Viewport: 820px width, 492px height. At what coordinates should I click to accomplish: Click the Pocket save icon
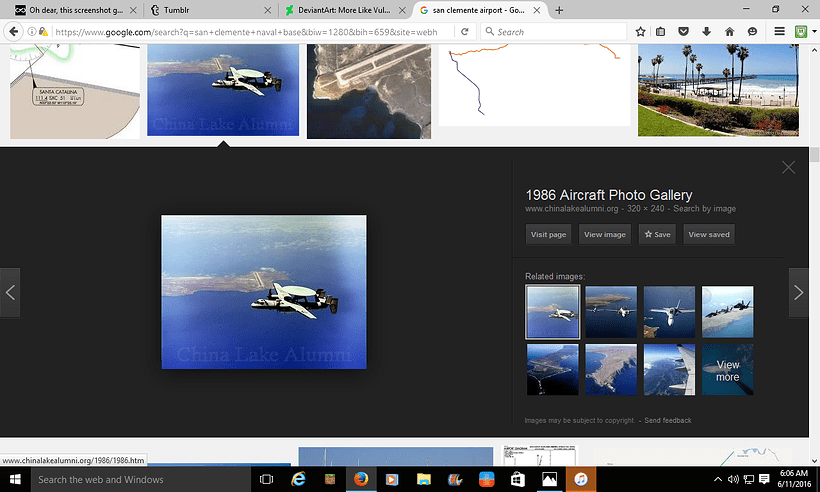684,32
